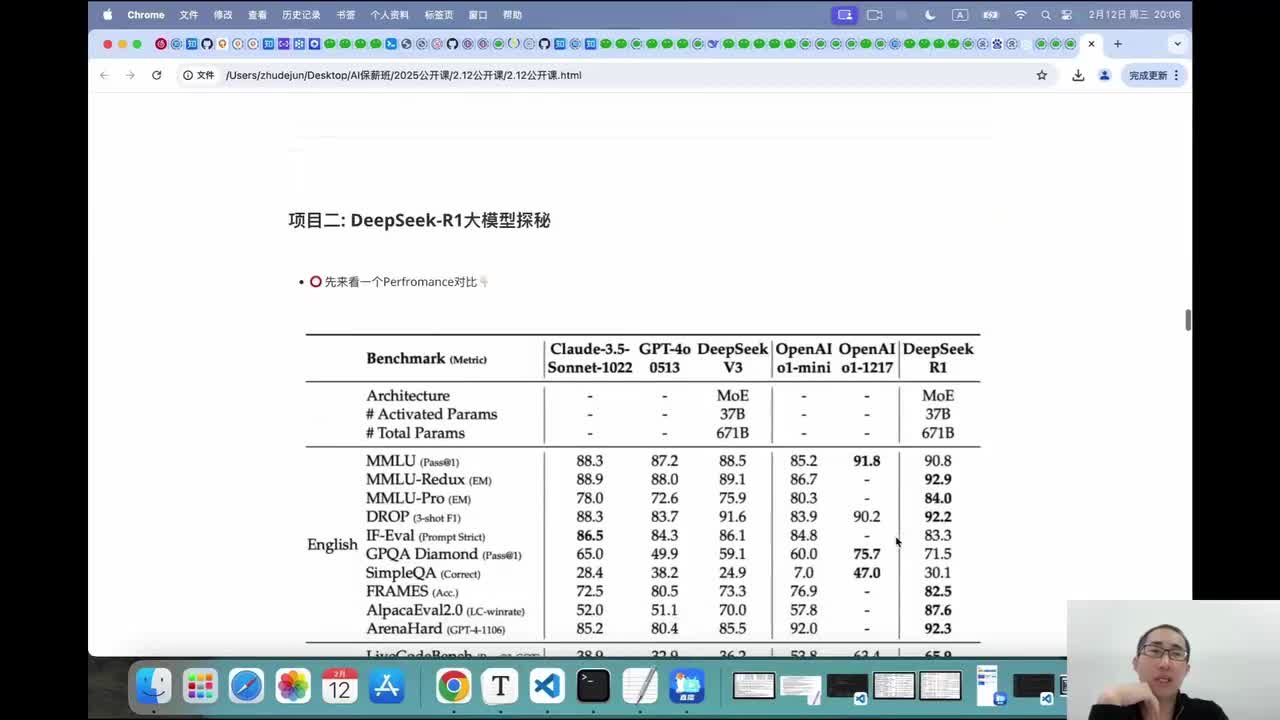Click the page vertical scrollbar thumb

click(x=1188, y=320)
